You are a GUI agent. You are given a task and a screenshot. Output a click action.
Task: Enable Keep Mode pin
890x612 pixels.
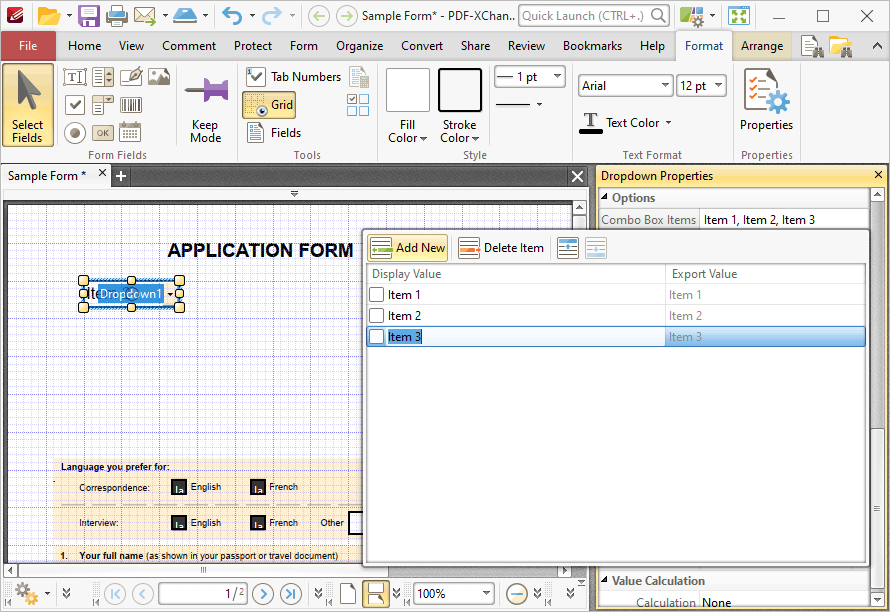[x=205, y=106]
